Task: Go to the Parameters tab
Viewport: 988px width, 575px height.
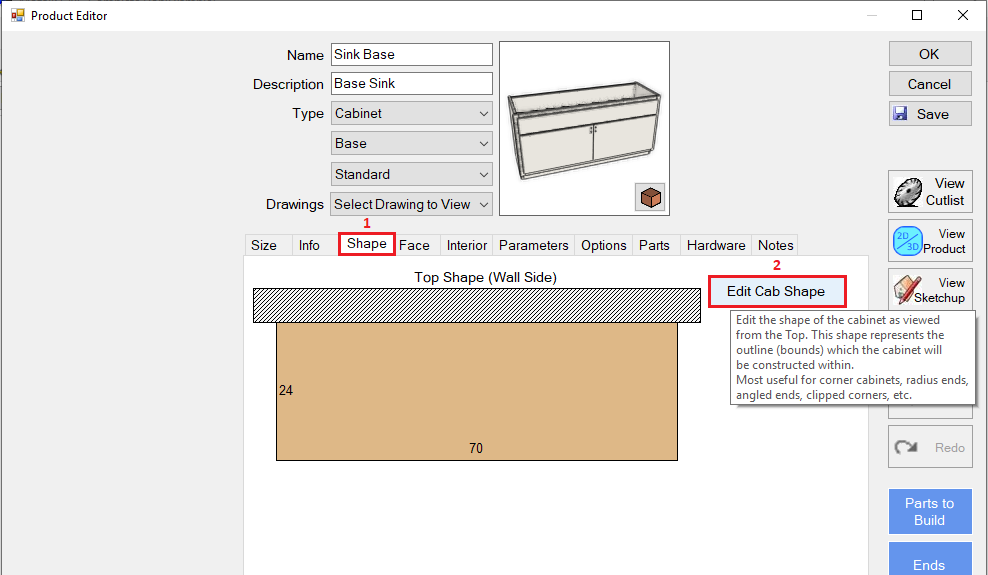Action: pyautogui.click(x=534, y=245)
